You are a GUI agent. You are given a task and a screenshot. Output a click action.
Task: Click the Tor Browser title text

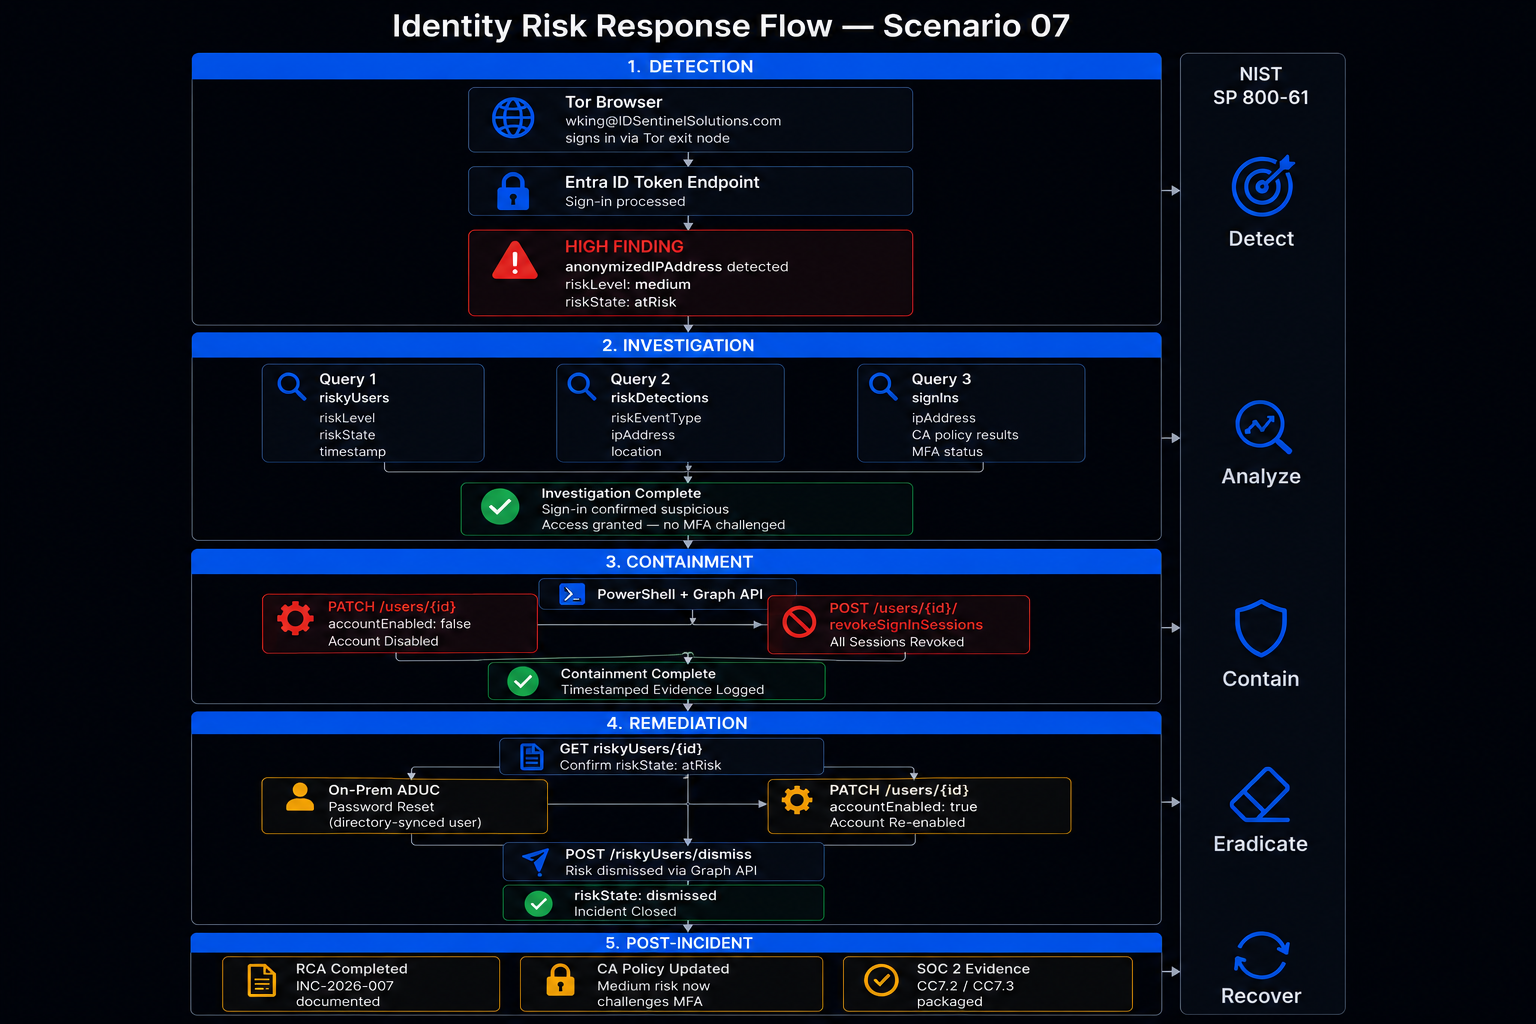tap(613, 102)
